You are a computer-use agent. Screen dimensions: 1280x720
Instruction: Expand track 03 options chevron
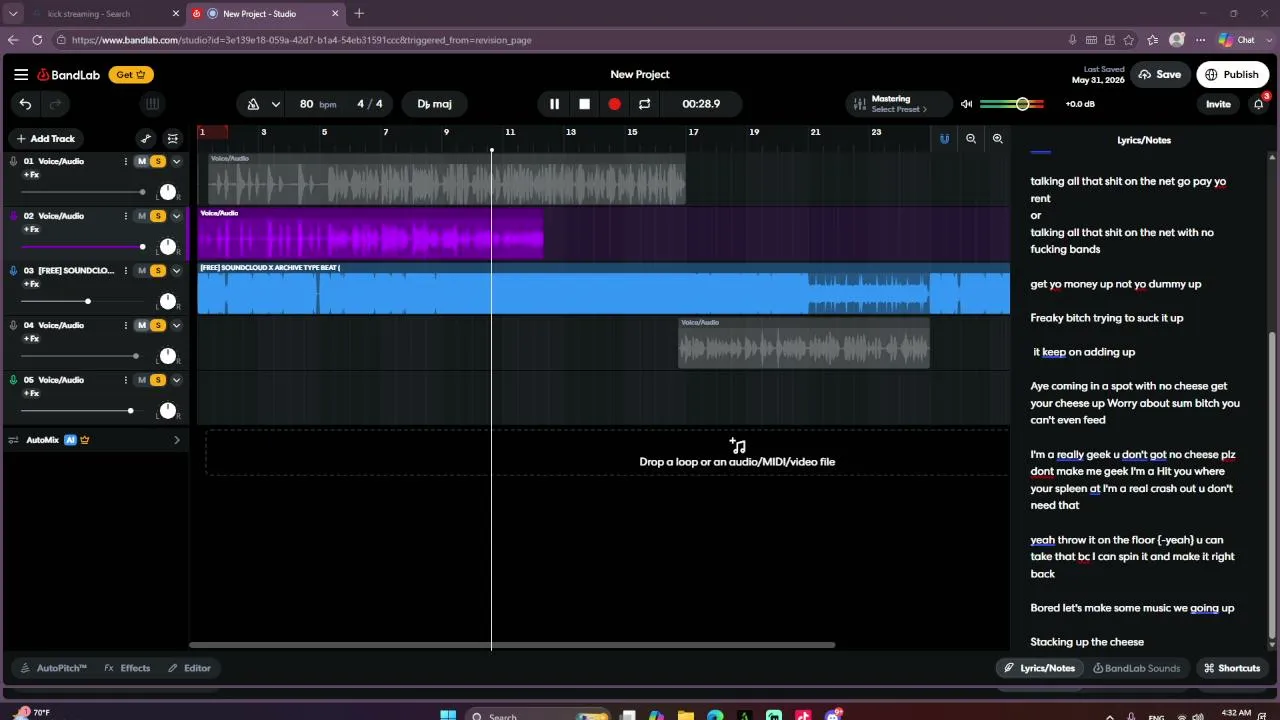point(177,271)
